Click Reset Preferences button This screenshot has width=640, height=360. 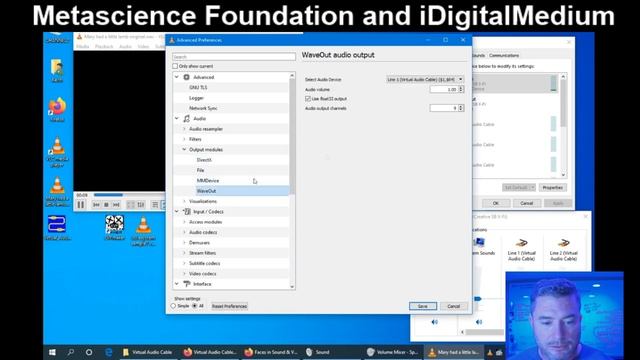pyautogui.click(x=229, y=306)
